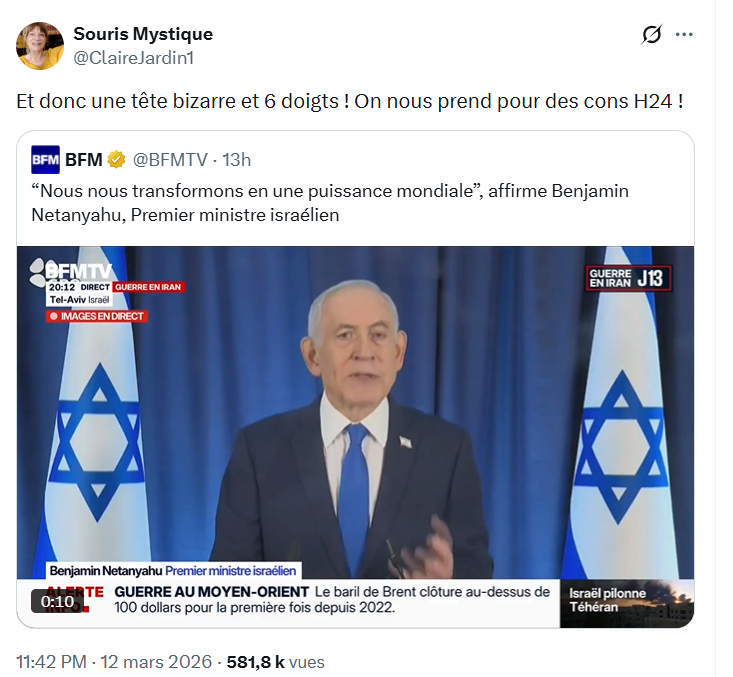Click the BFMTV logo in the video

pyautogui.click(x=71, y=271)
